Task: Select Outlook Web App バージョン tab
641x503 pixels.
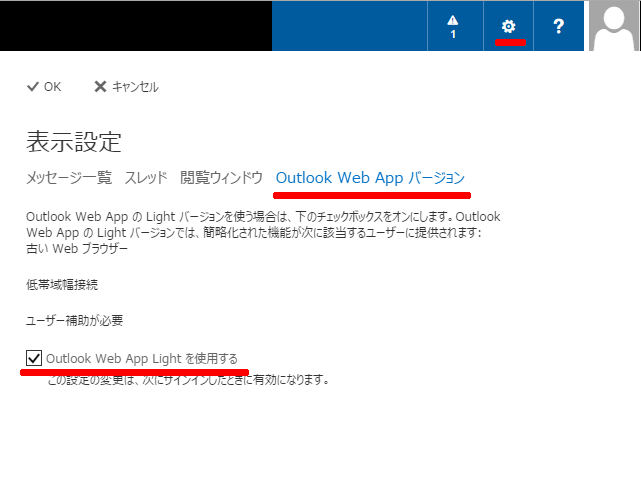Action: coord(370,178)
